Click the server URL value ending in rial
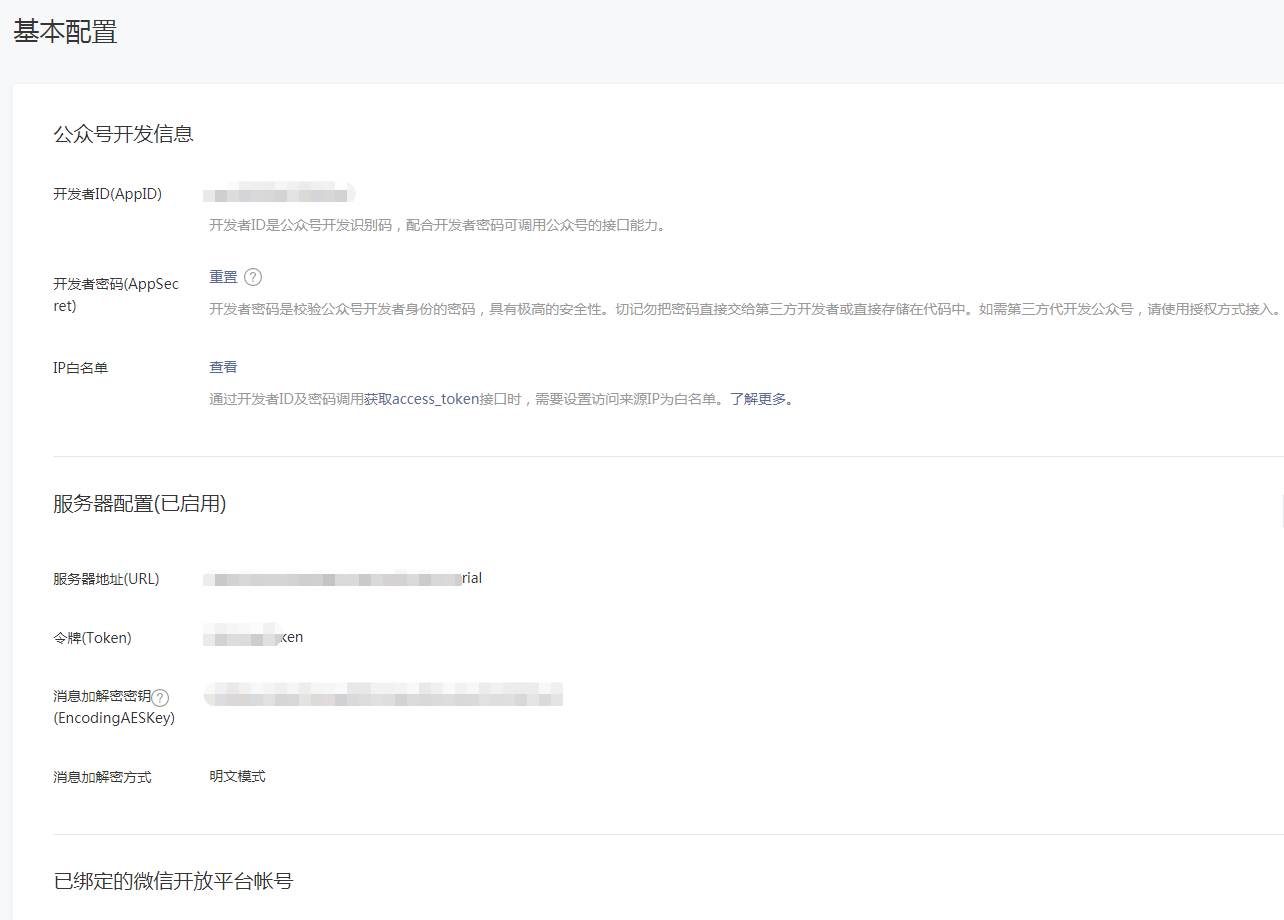Viewport: 1284px width, 920px height. 343,578
